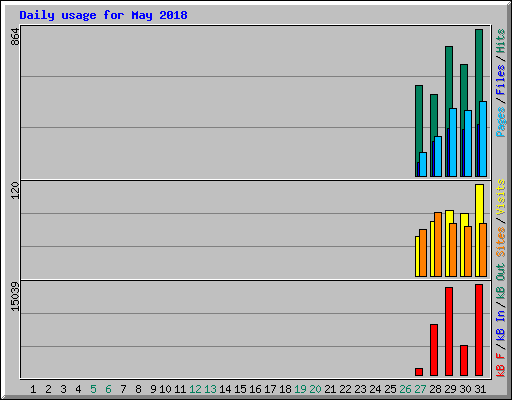
Task: Click the orange Sites bar for day 28
Action: point(438,245)
